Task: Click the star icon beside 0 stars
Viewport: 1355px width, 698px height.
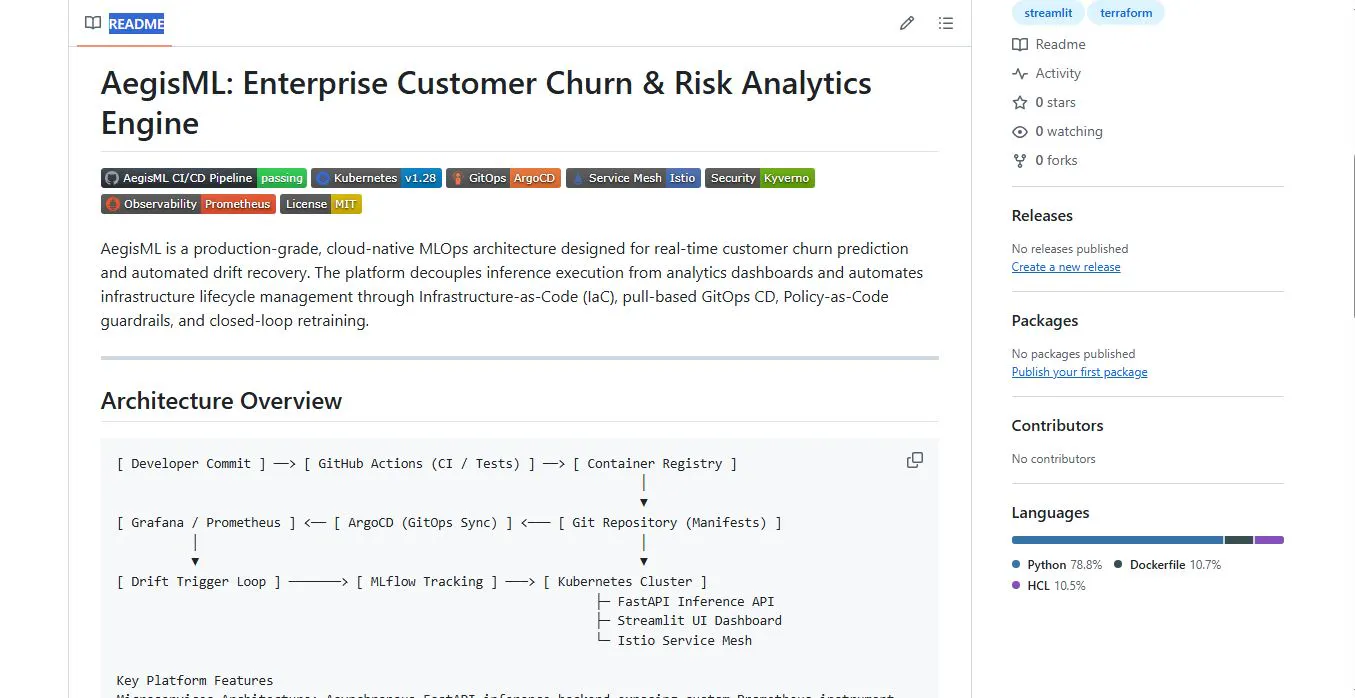Action: coord(1020,102)
